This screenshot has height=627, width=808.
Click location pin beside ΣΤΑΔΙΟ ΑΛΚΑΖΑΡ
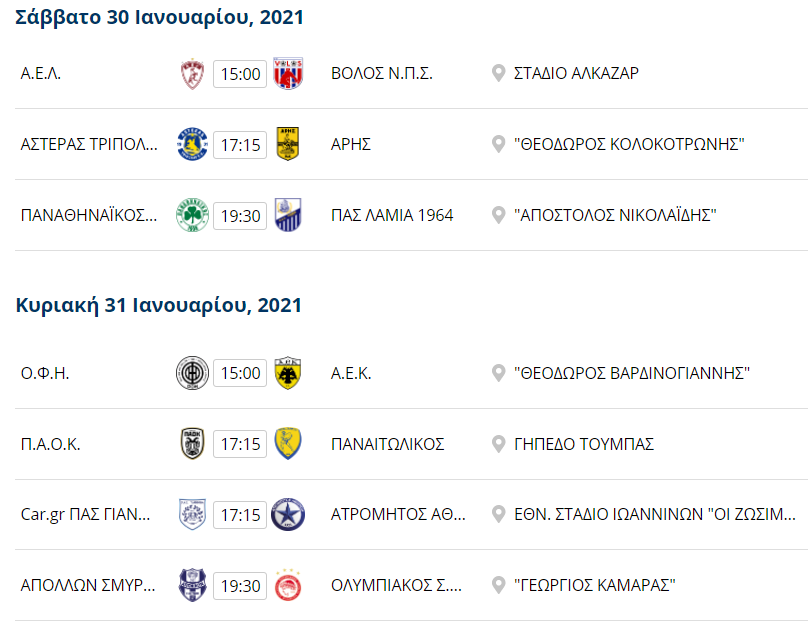pos(499,74)
